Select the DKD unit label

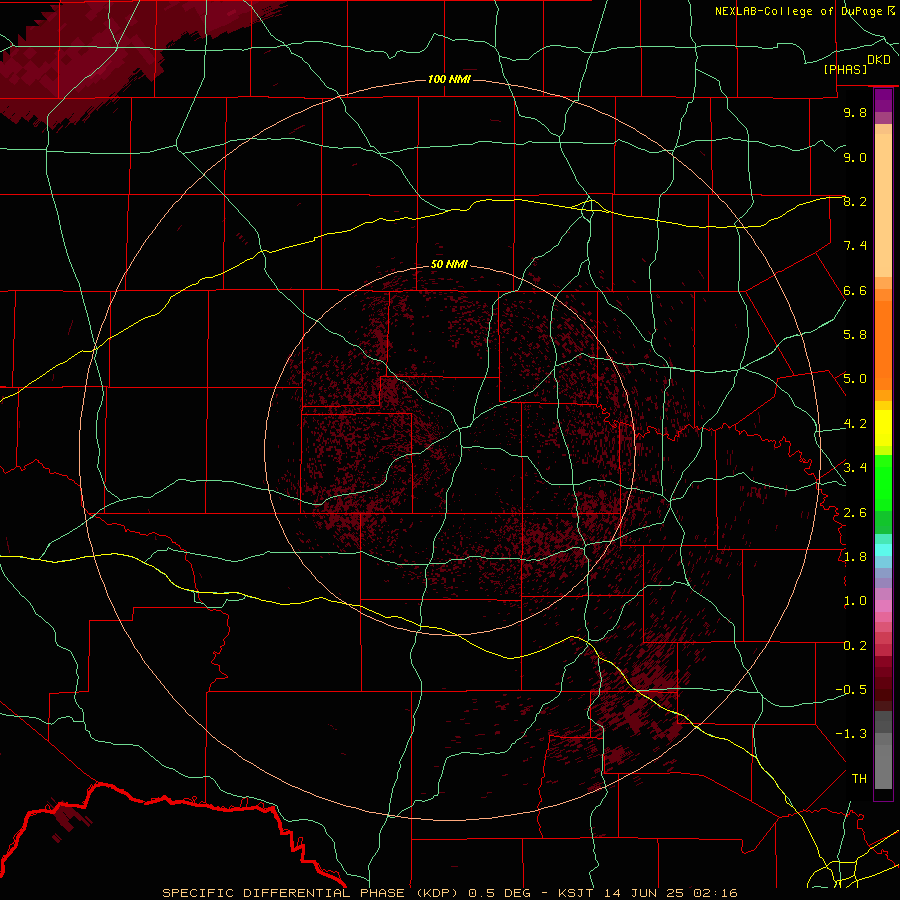879,60
